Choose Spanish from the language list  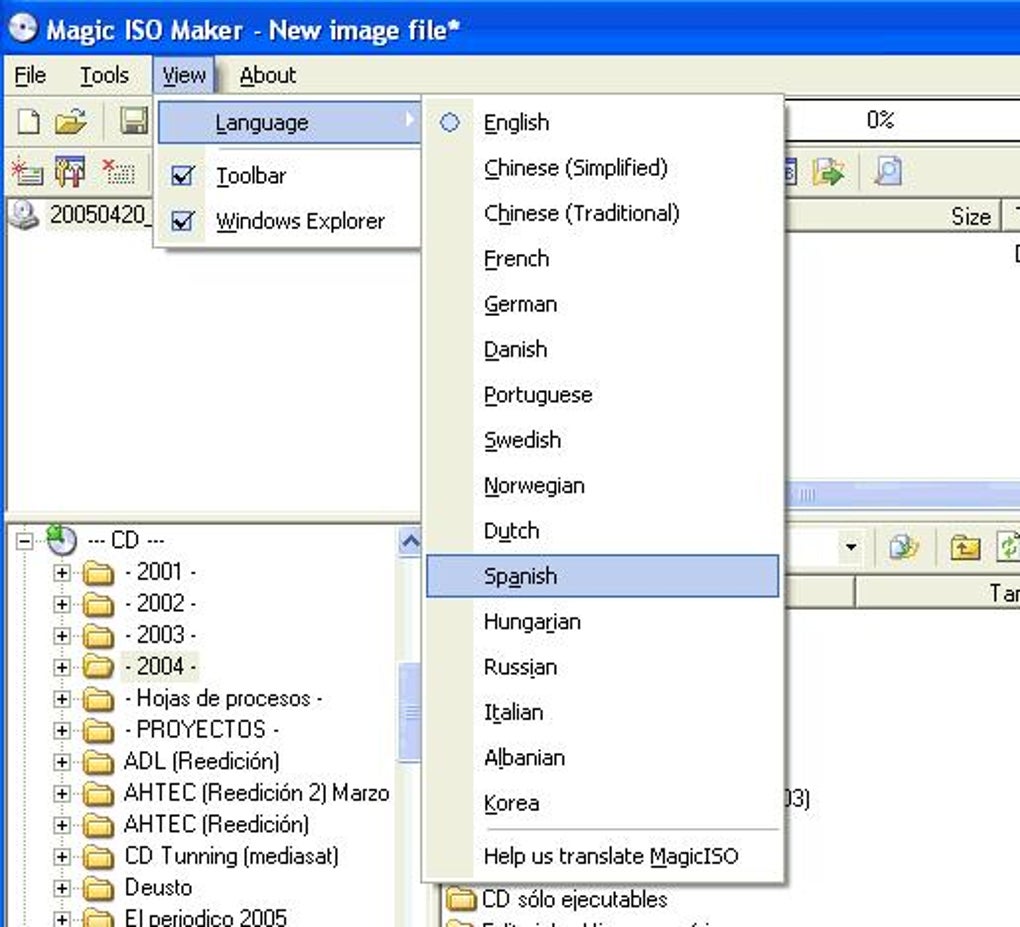pyautogui.click(x=602, y=576)
